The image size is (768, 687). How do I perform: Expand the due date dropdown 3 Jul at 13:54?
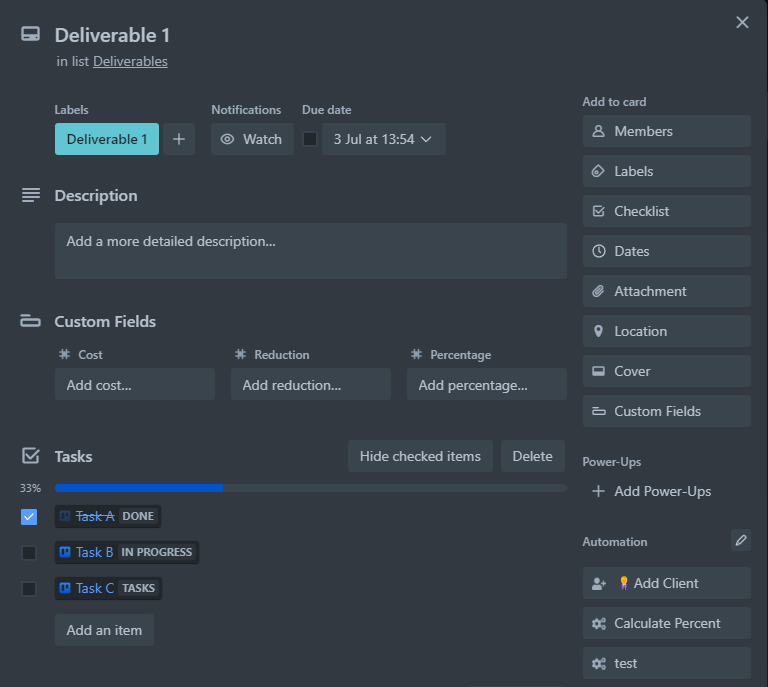coord(383,139)
